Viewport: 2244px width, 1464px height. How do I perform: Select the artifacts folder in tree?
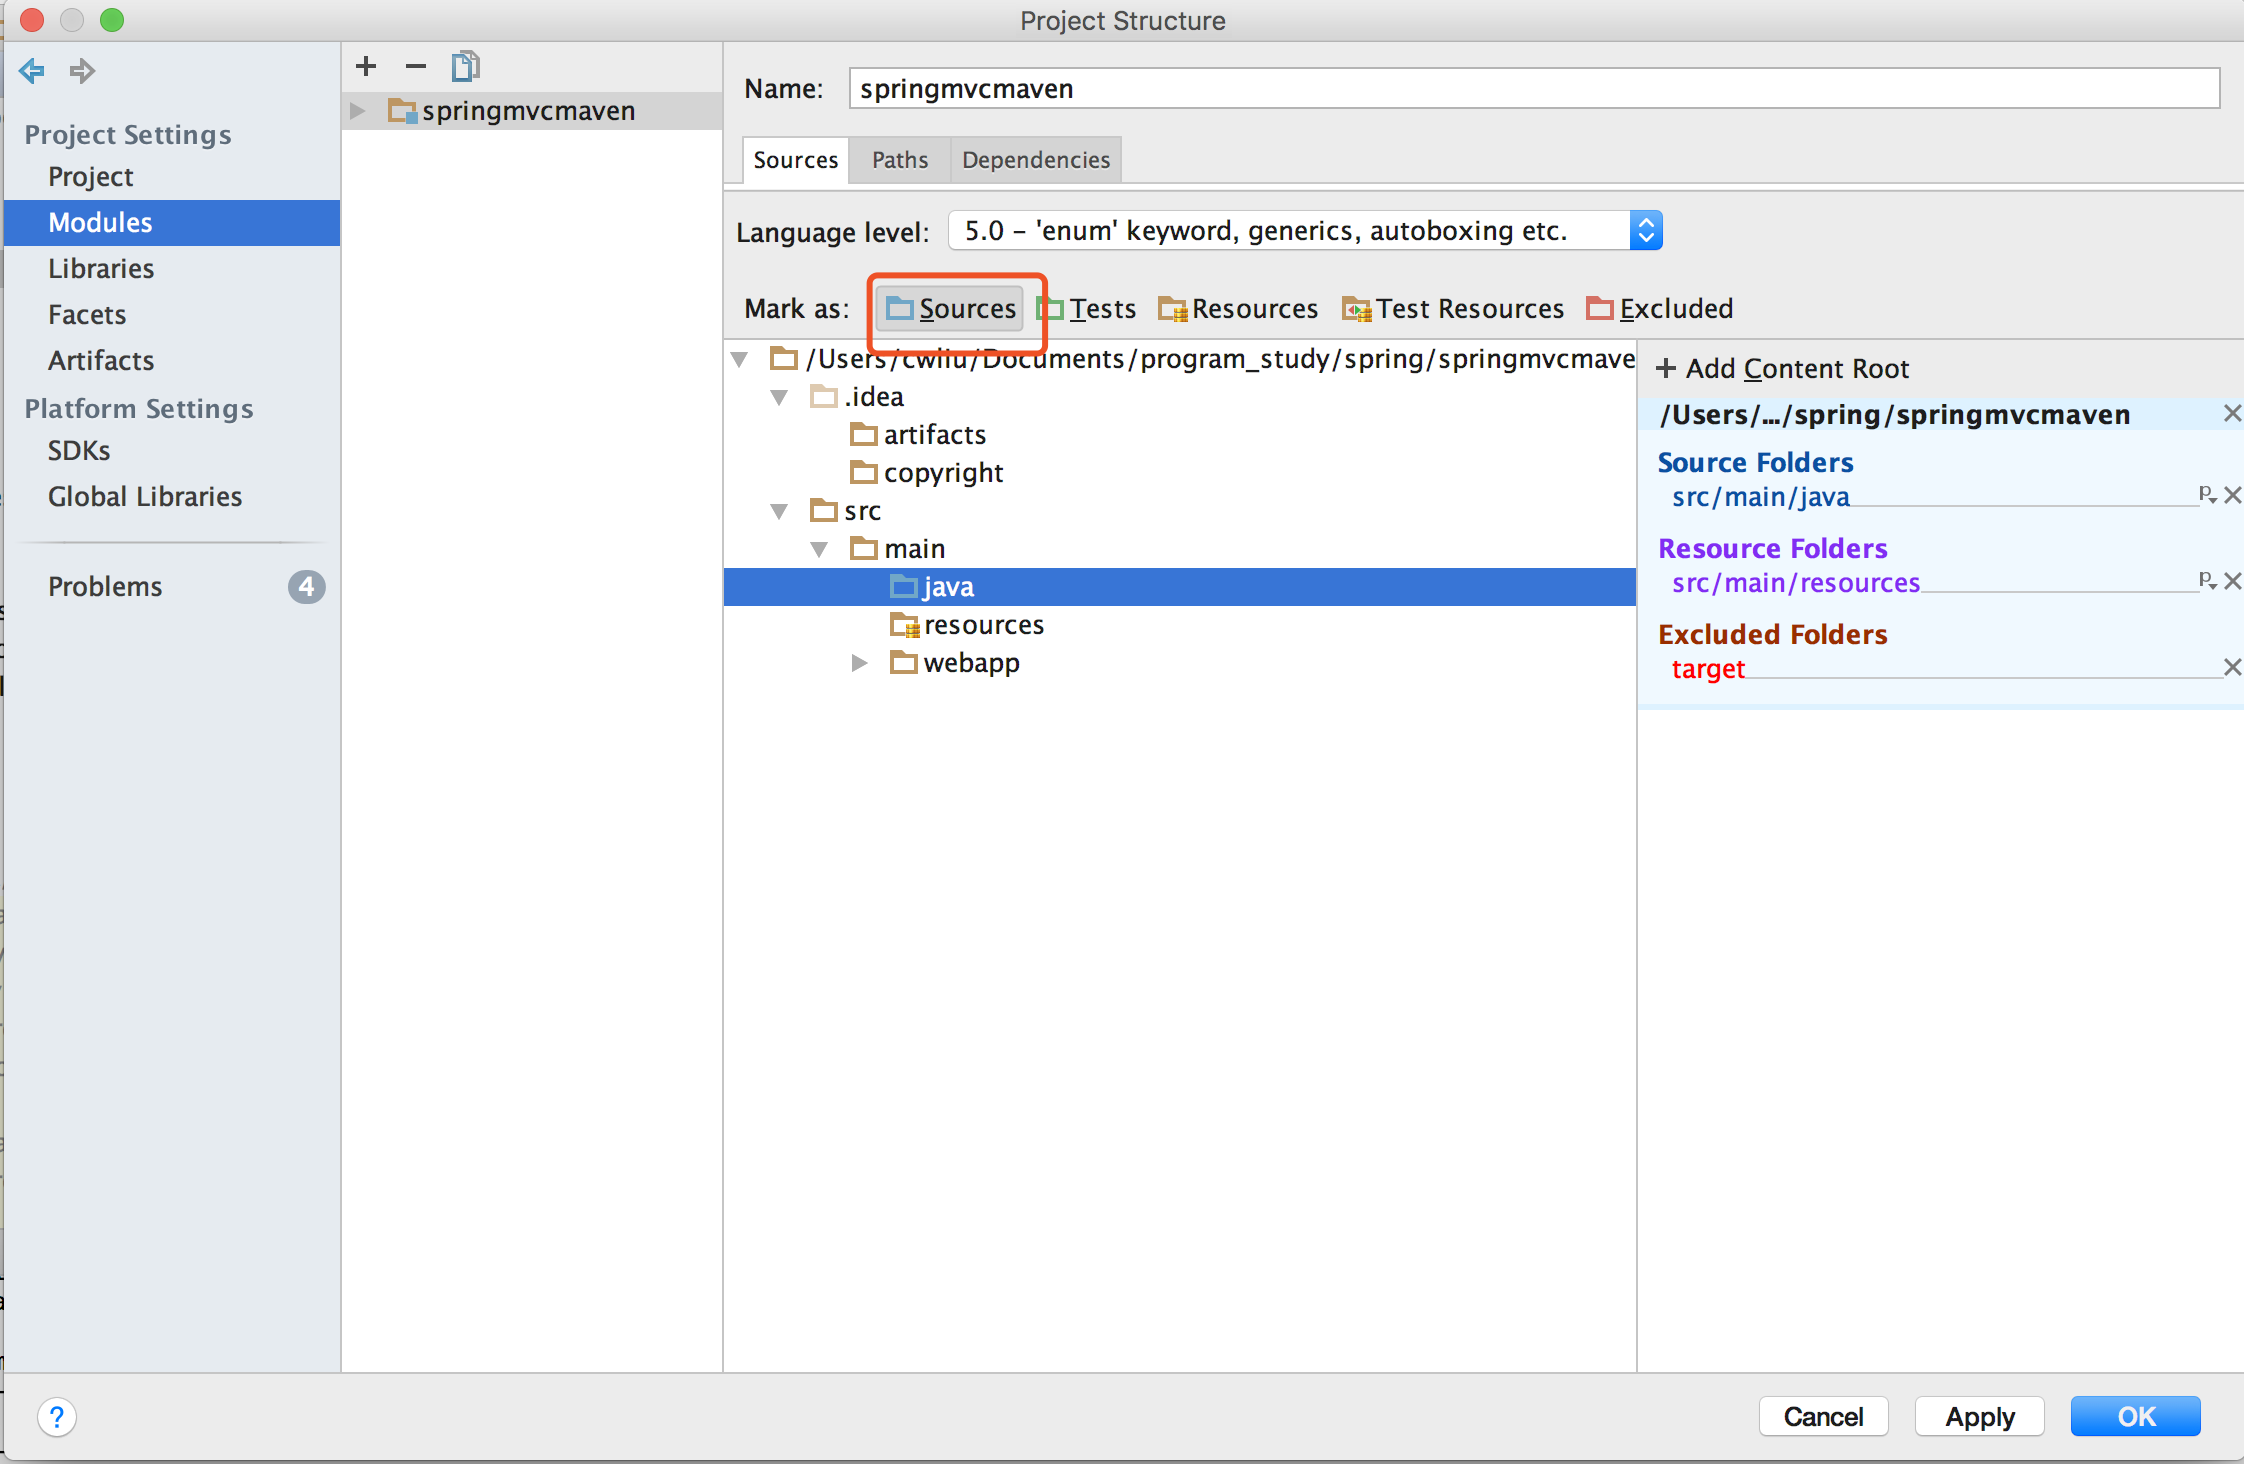(918, 435)
